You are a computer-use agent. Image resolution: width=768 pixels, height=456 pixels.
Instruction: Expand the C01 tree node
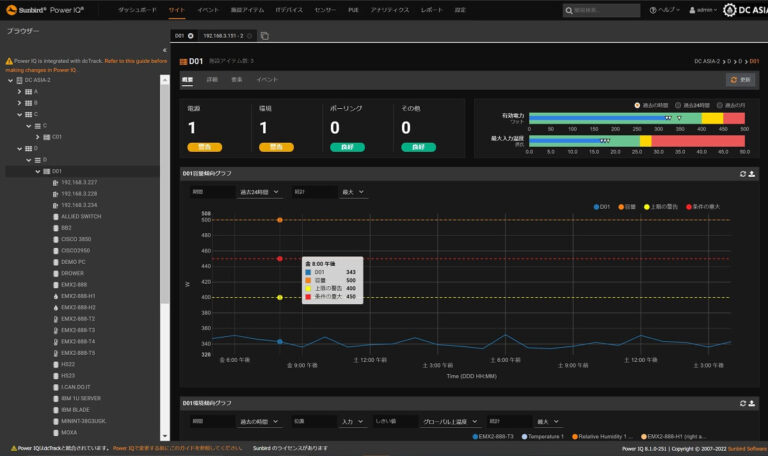(47, 136)
